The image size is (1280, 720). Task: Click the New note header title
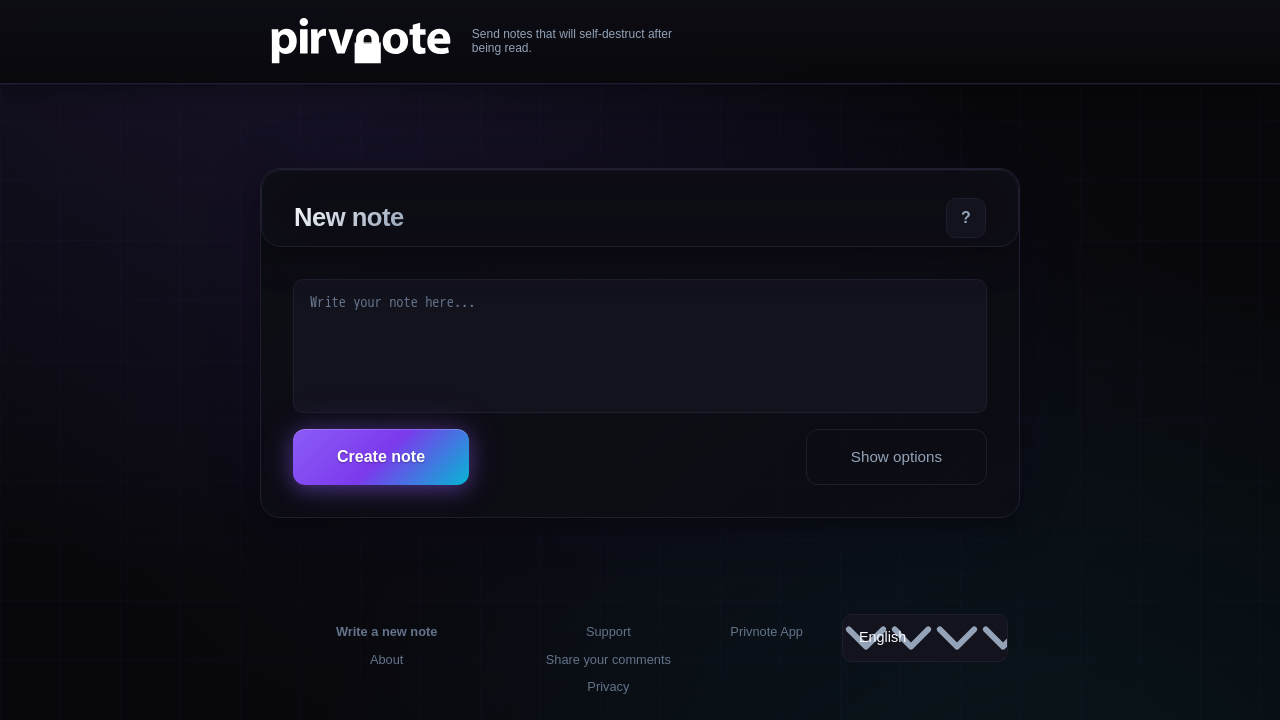point(348,217)
